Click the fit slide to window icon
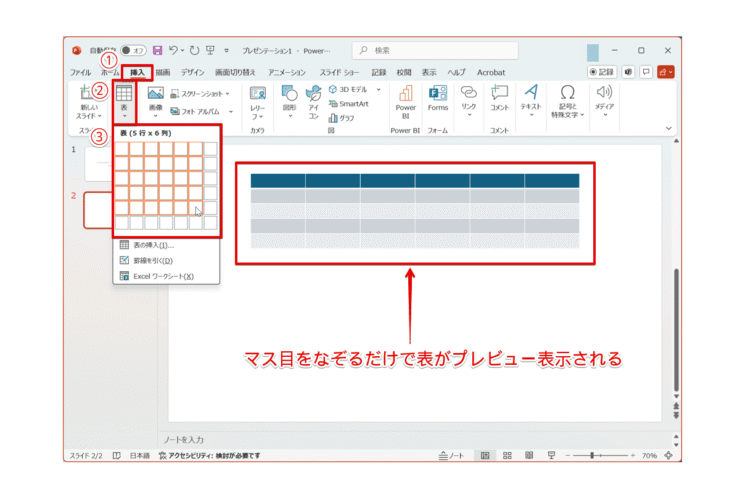Viewport: 740px width, 493px height. pos(668,455)
